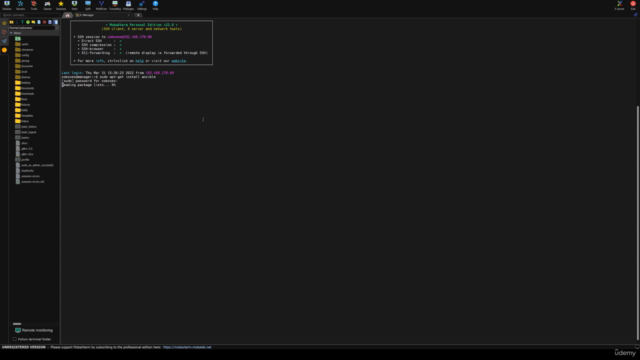The height and width of the screenshot is (360, 640).
Task: Focus the Quick connect field
Action: point(30,15)
